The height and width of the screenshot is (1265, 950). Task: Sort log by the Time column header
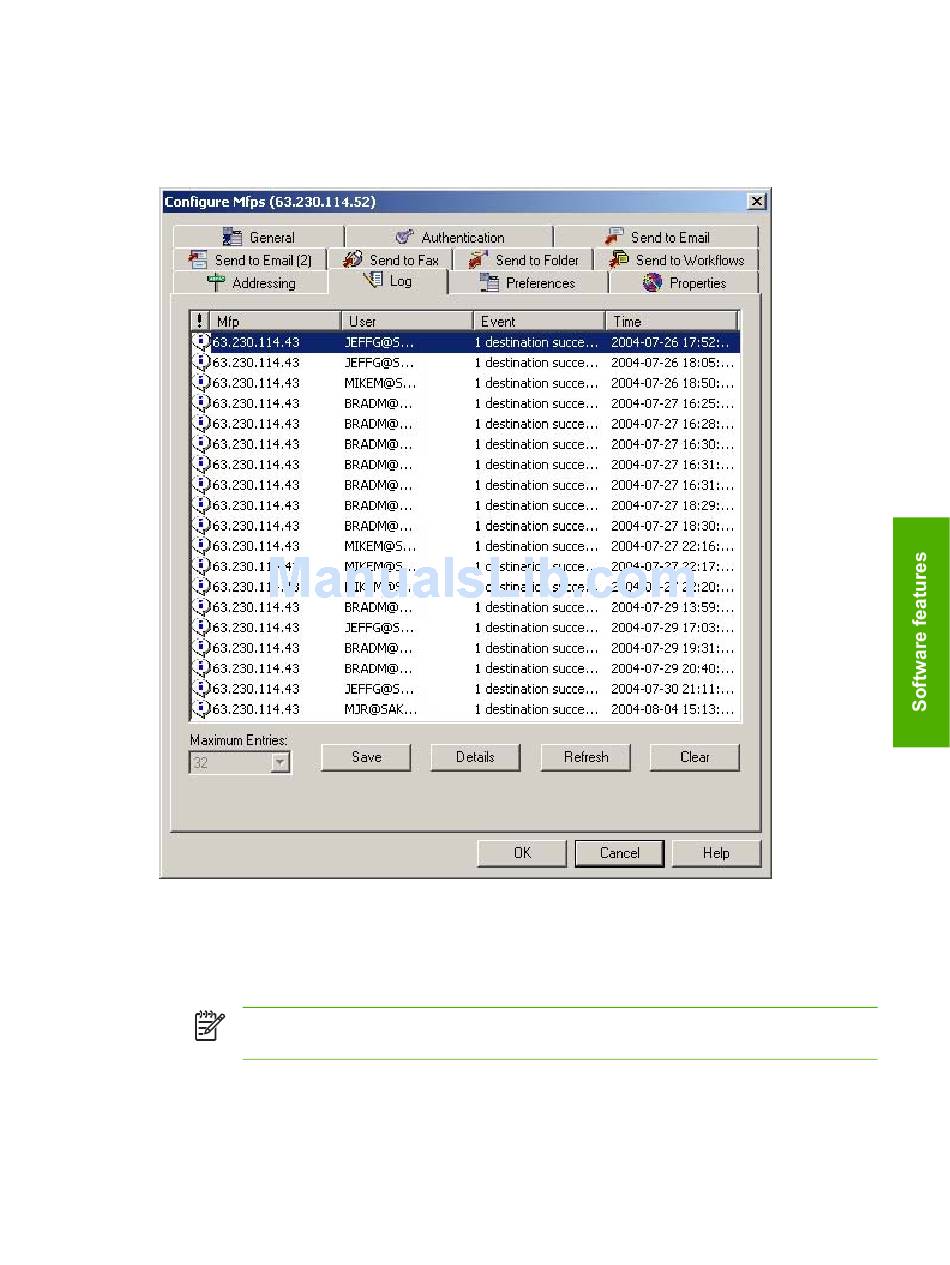pos(670,321)
